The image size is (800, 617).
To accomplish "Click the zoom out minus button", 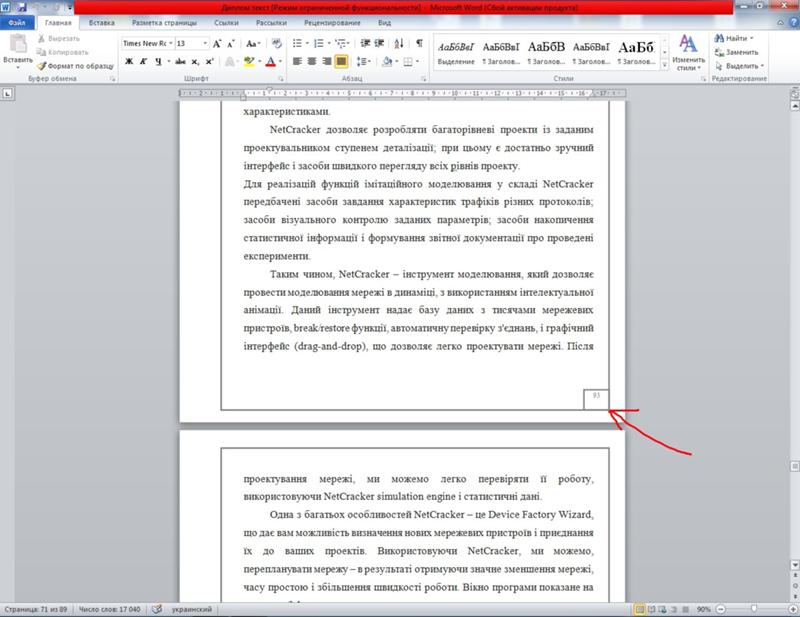I will 720,609.
